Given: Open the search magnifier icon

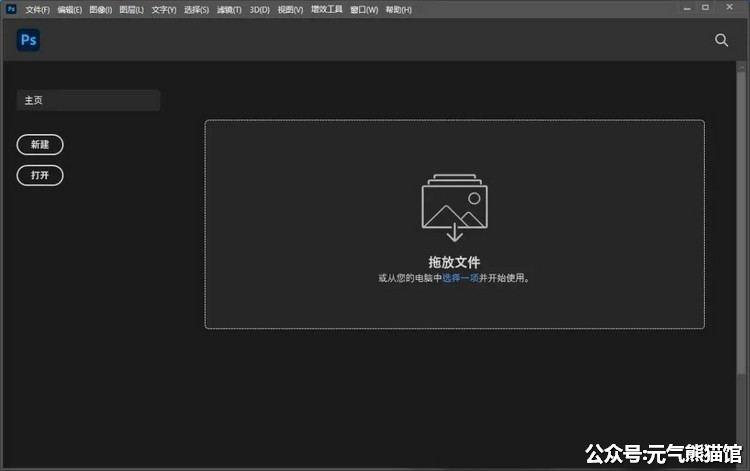Looking at the screenshot, I should pyautogui.click(x=721, y=40).
